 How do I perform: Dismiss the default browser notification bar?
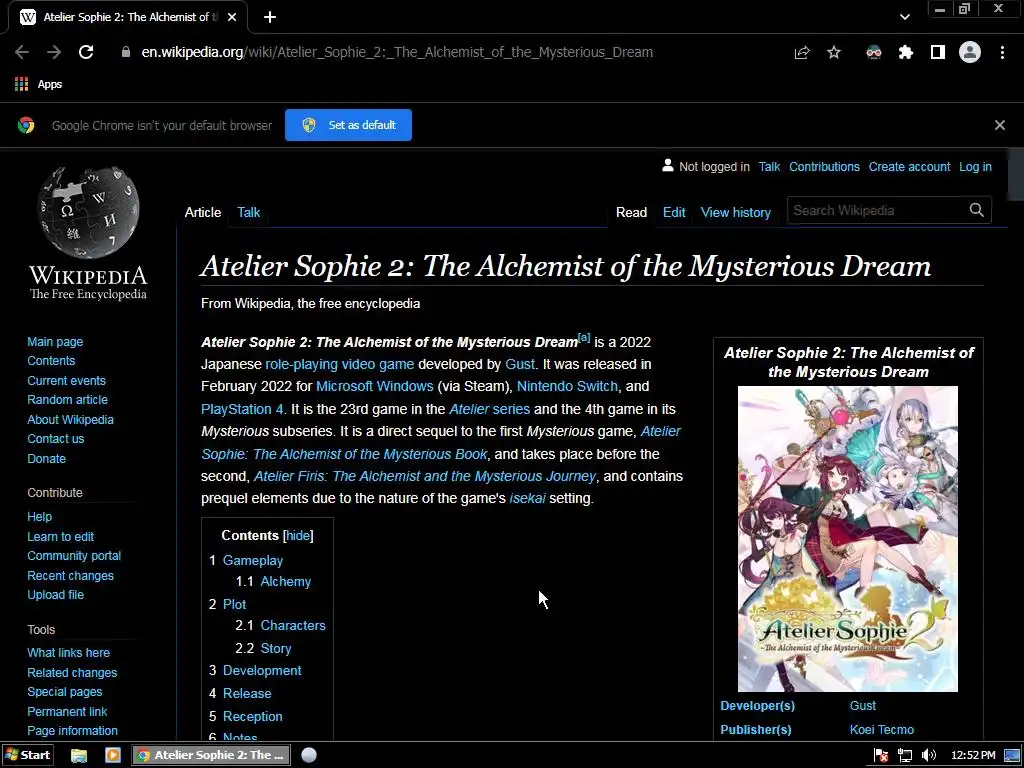click(1000, 125)
